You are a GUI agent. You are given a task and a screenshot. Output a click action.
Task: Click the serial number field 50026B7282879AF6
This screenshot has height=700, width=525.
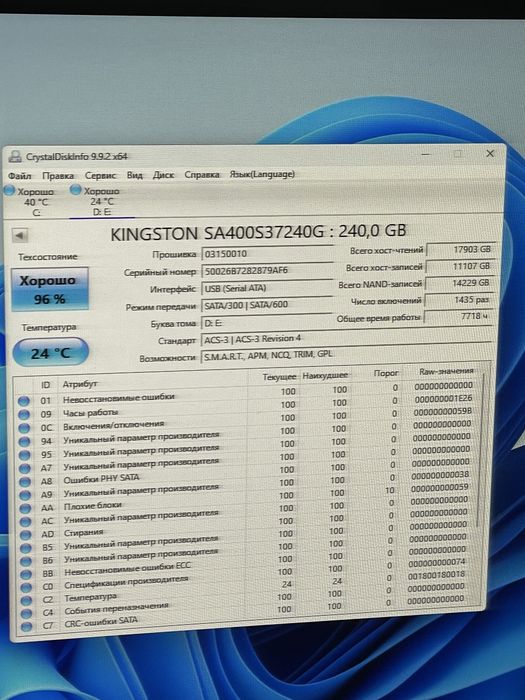click(x=267, y=271)
